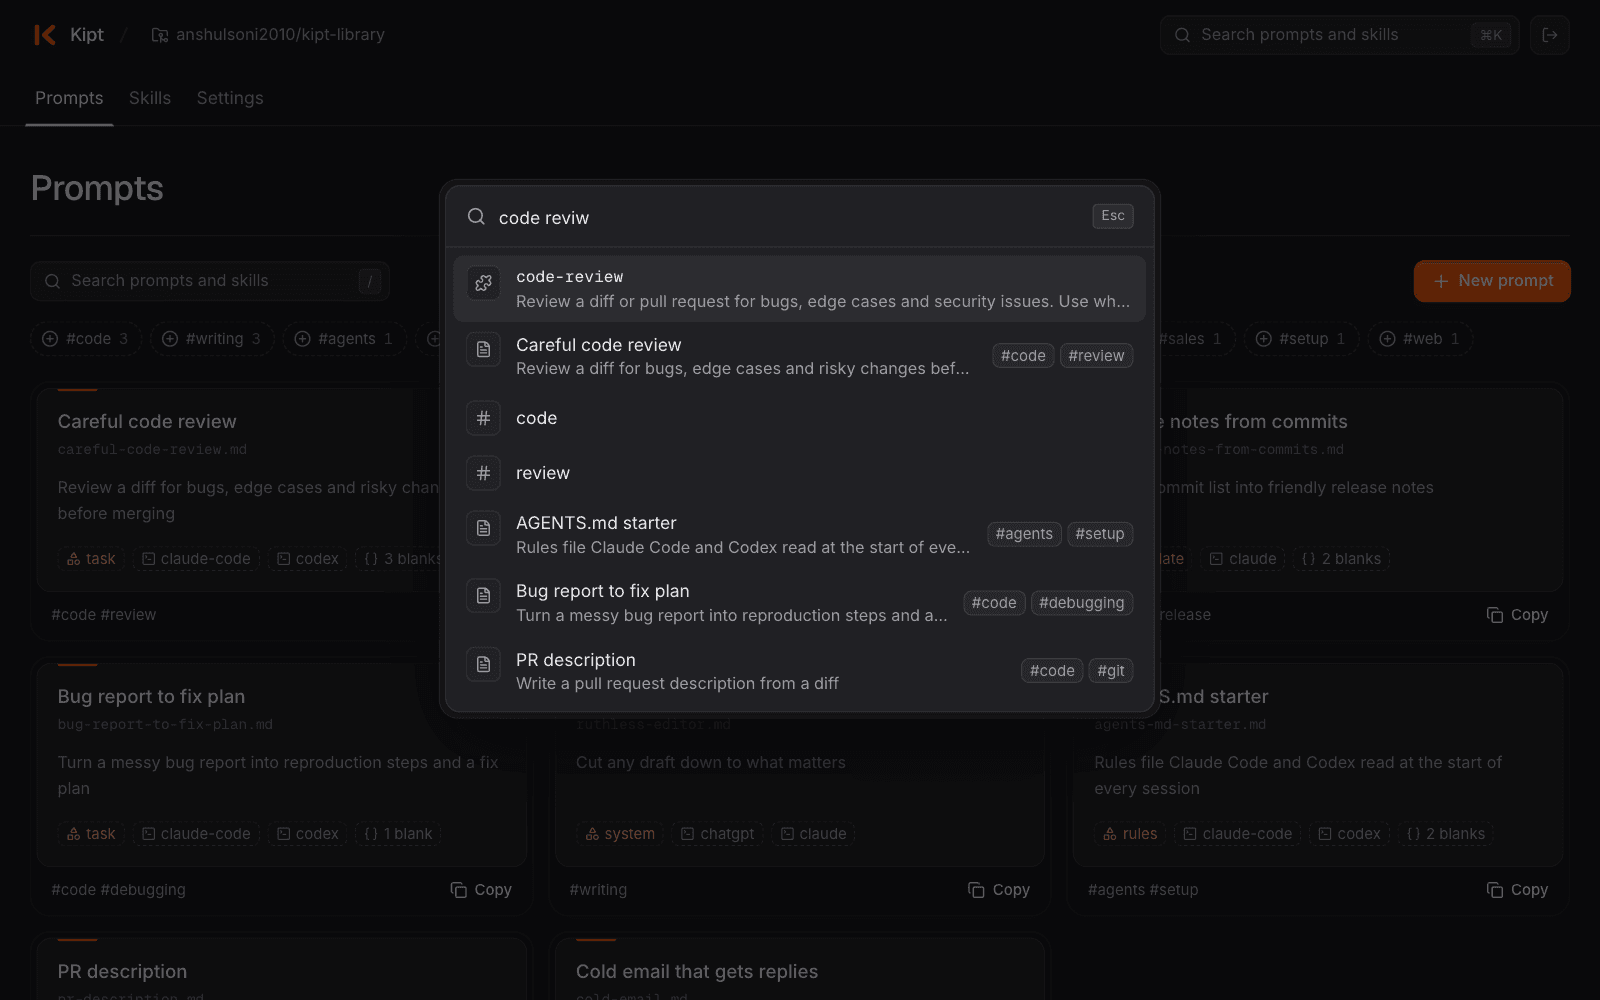Click the New prompt button
The width and height of the screenshot is (1600, 1000).
pyautogui.click(x=1492, y=281)
